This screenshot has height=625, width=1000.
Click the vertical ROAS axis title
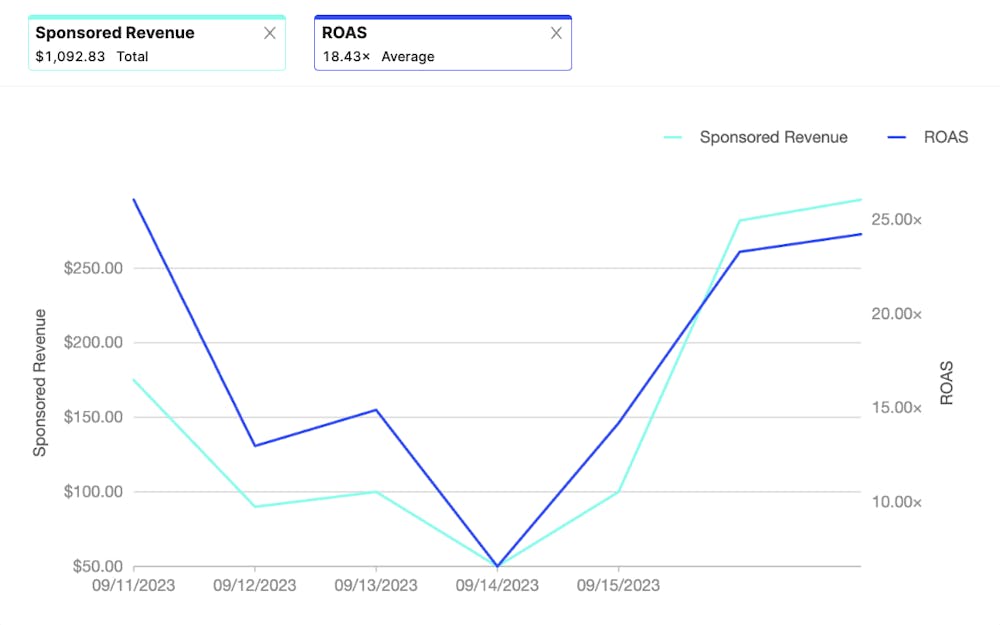pos(946,383)
